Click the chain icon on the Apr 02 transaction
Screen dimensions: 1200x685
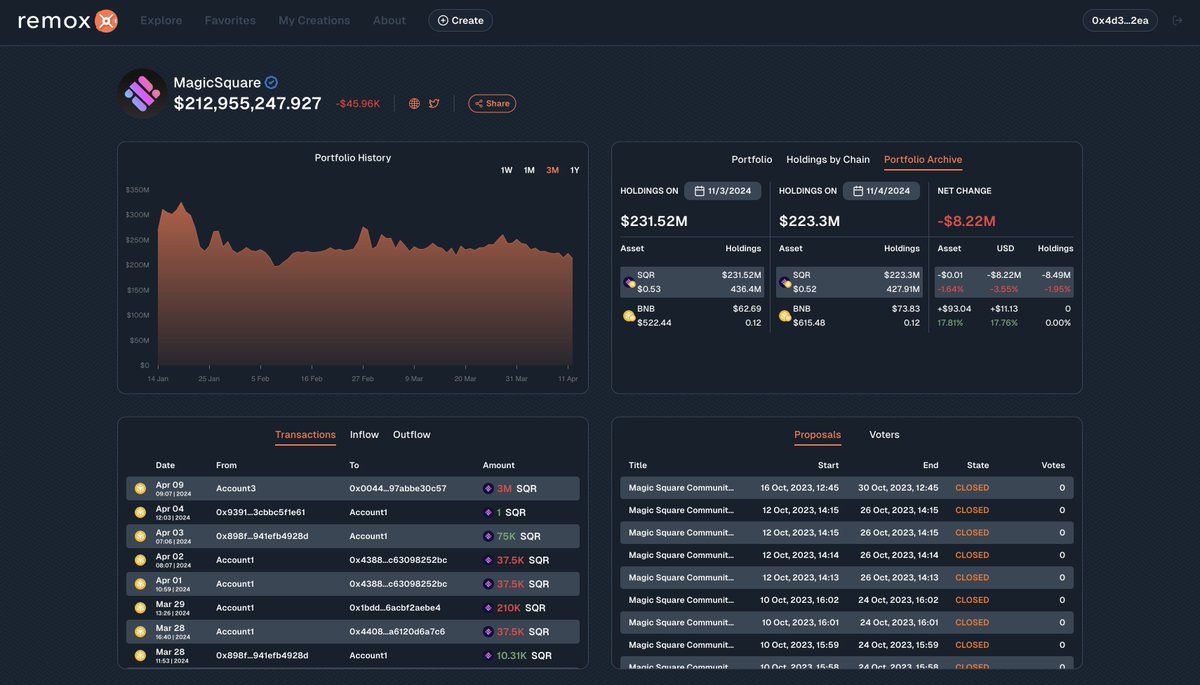coord(141,559)
